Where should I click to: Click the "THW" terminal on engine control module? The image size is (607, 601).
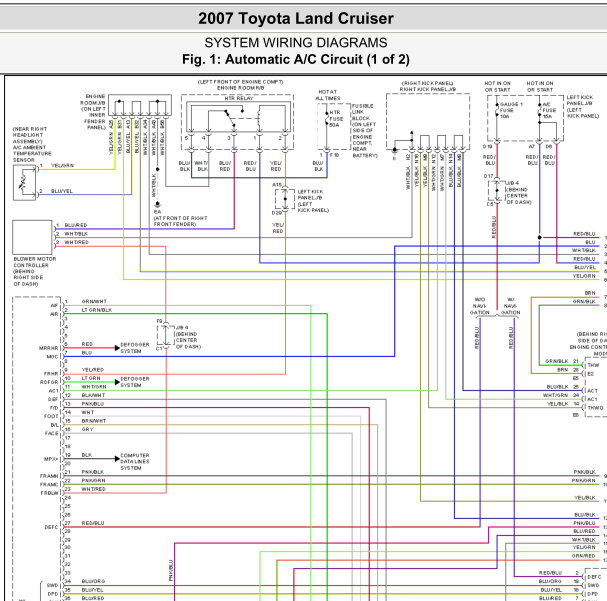point(593,365)
